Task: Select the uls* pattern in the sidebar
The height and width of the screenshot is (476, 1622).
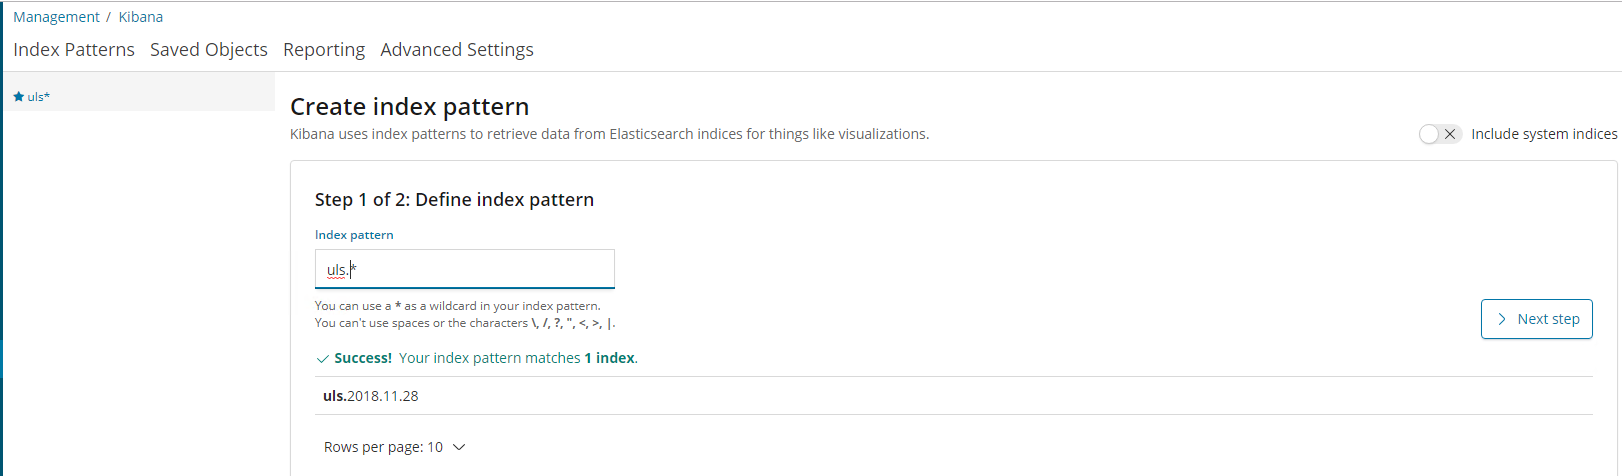Action: (39, 97)
